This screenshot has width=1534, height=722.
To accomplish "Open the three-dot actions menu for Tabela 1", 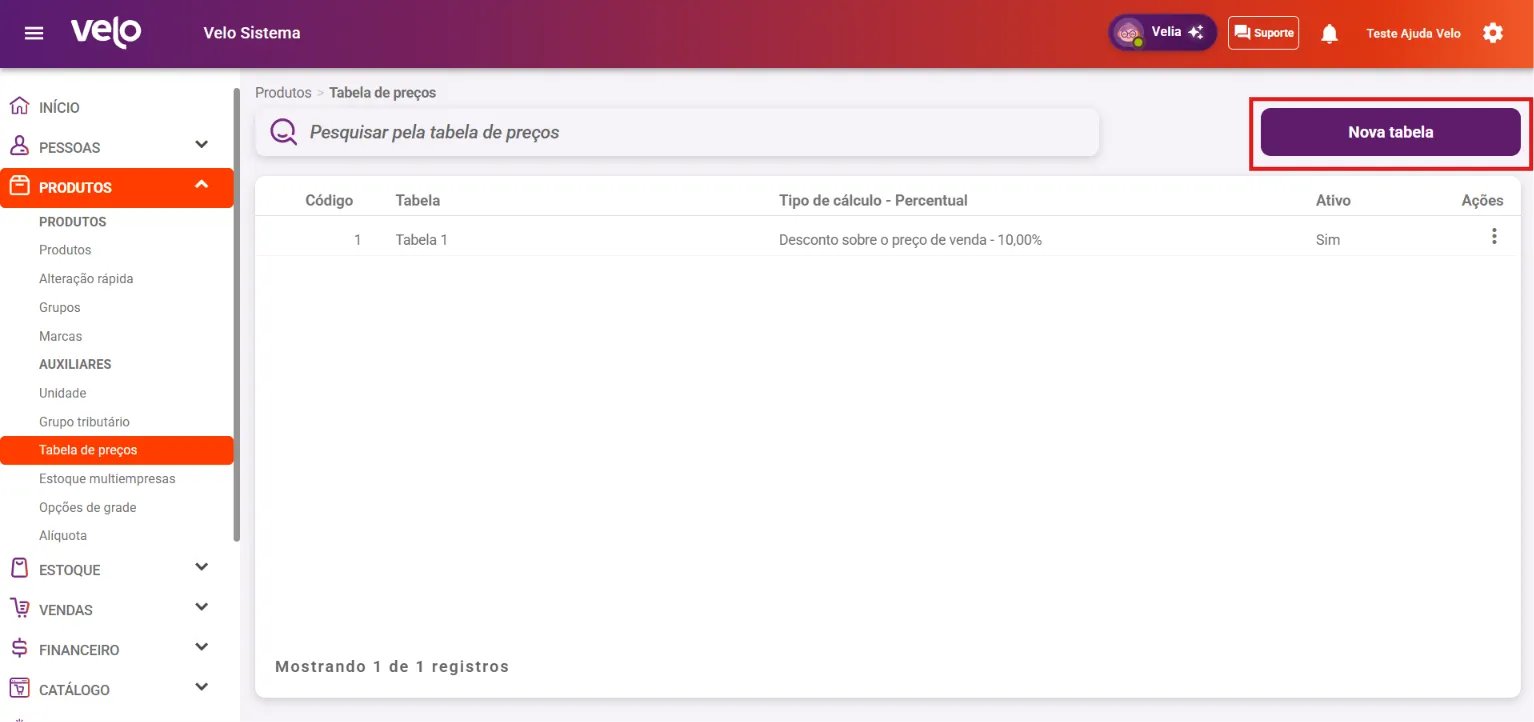I will [x=1494, y=237].
